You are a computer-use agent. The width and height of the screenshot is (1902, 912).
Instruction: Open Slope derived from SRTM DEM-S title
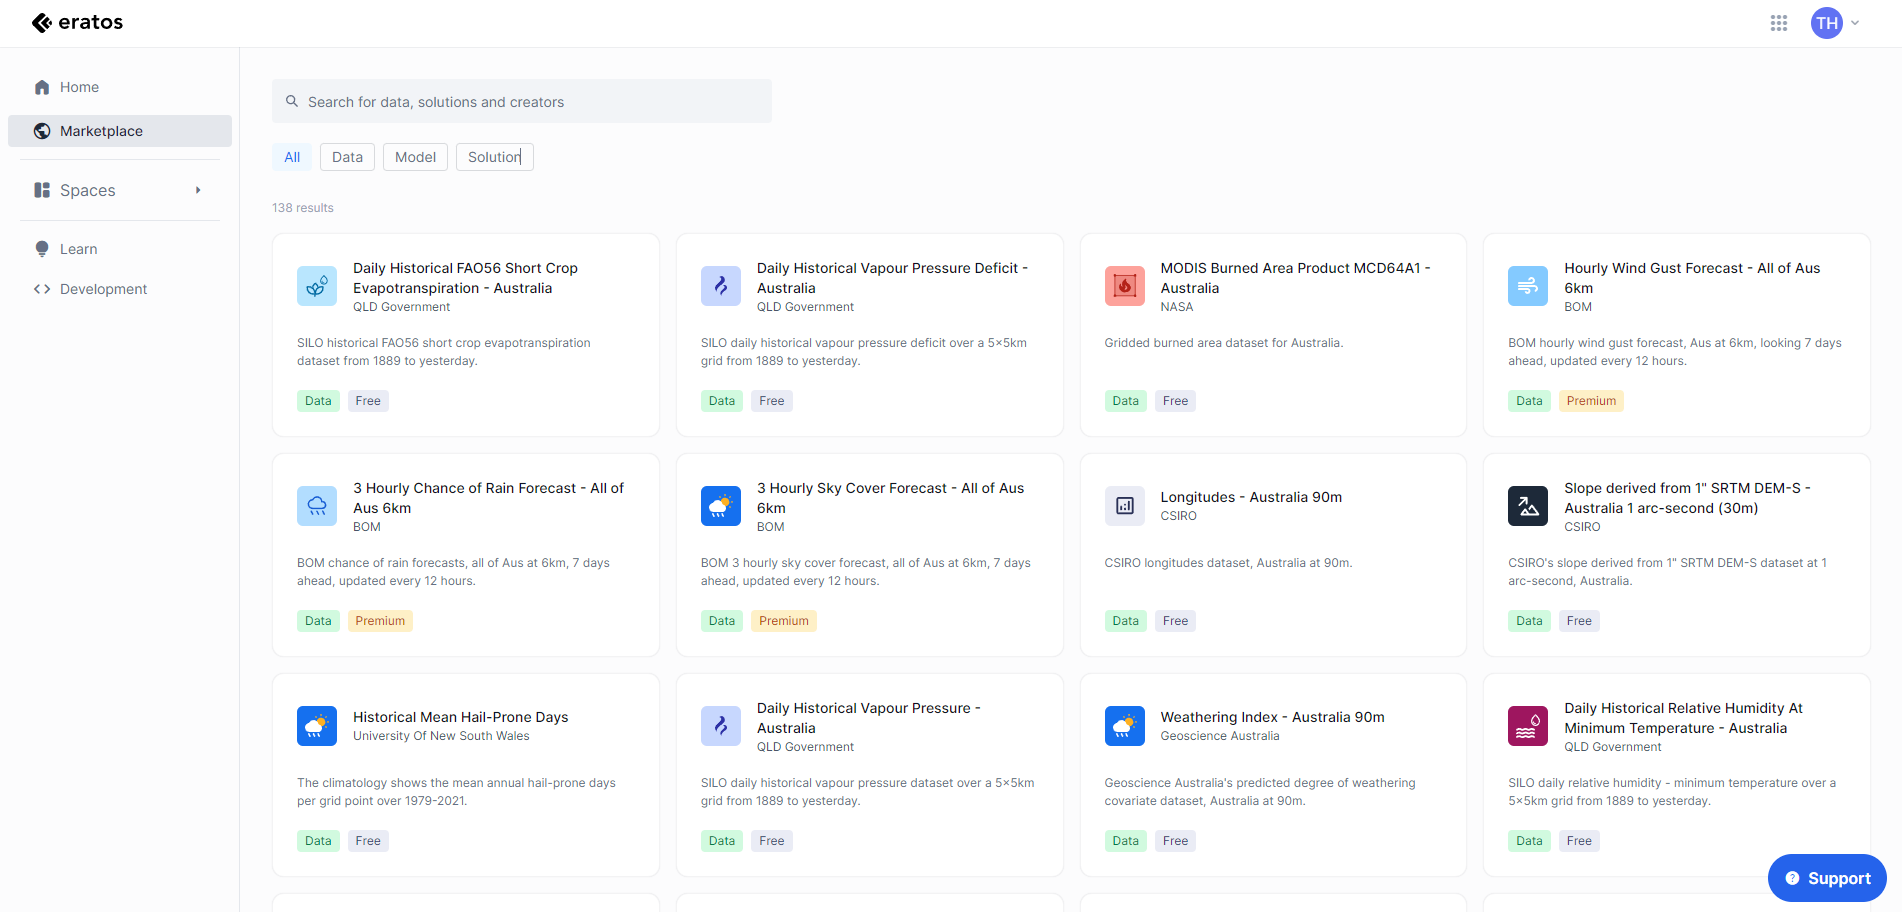tap(1687, 498)
